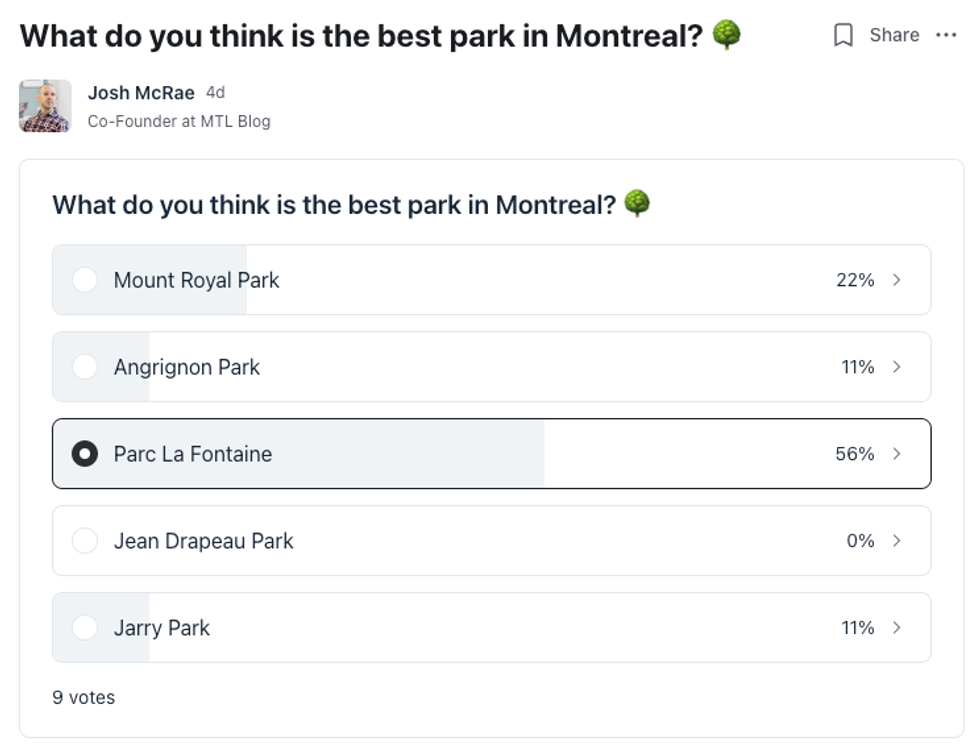Select the Angrignon Park radio button
This screenshot has width=980, height=746.
(85, 367)
